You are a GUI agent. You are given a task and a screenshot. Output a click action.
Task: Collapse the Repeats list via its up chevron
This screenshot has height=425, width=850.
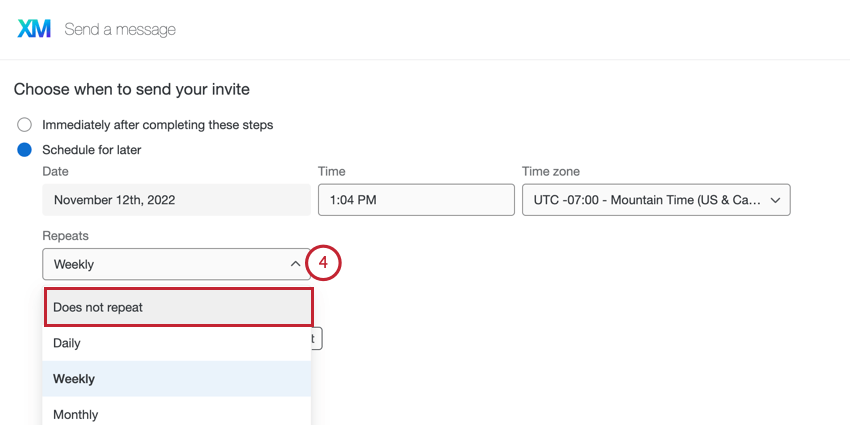coord(295,264)
